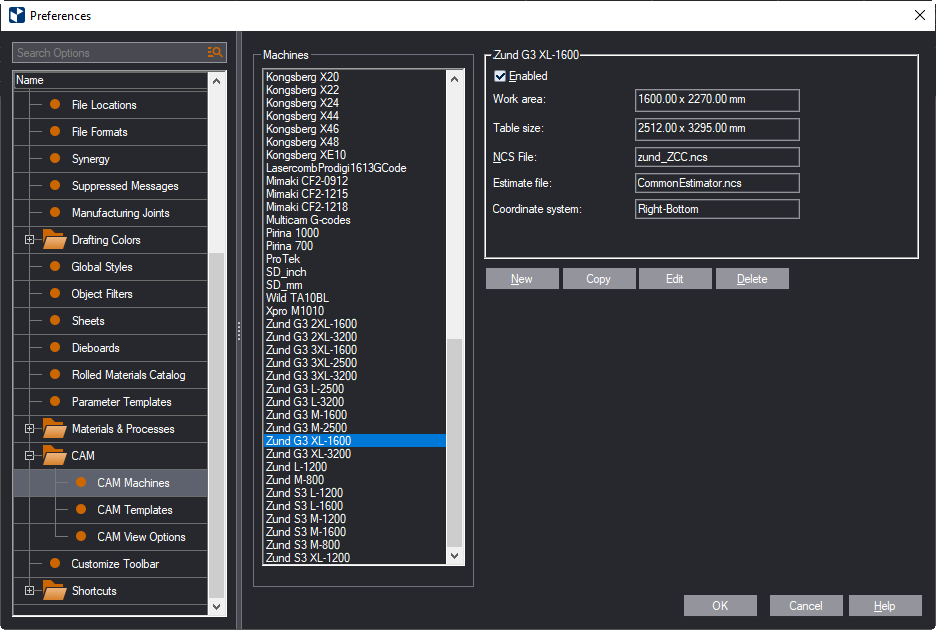The width and height of the screenshot is (936, 630).
Task: Select CAM View Options in tree
Action: coord(141,537)
